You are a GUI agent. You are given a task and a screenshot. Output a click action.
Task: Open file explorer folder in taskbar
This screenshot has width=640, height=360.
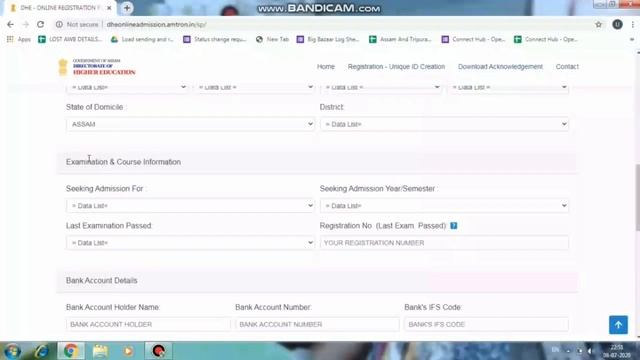[x=100, y=351]
